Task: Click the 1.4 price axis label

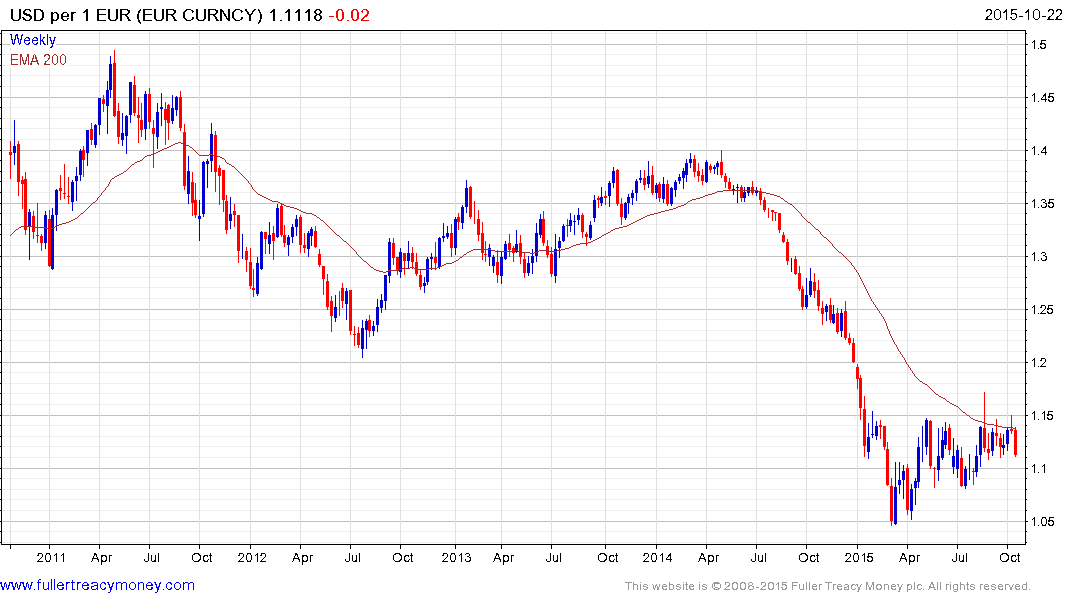Action: click(x=1039, y=151)
